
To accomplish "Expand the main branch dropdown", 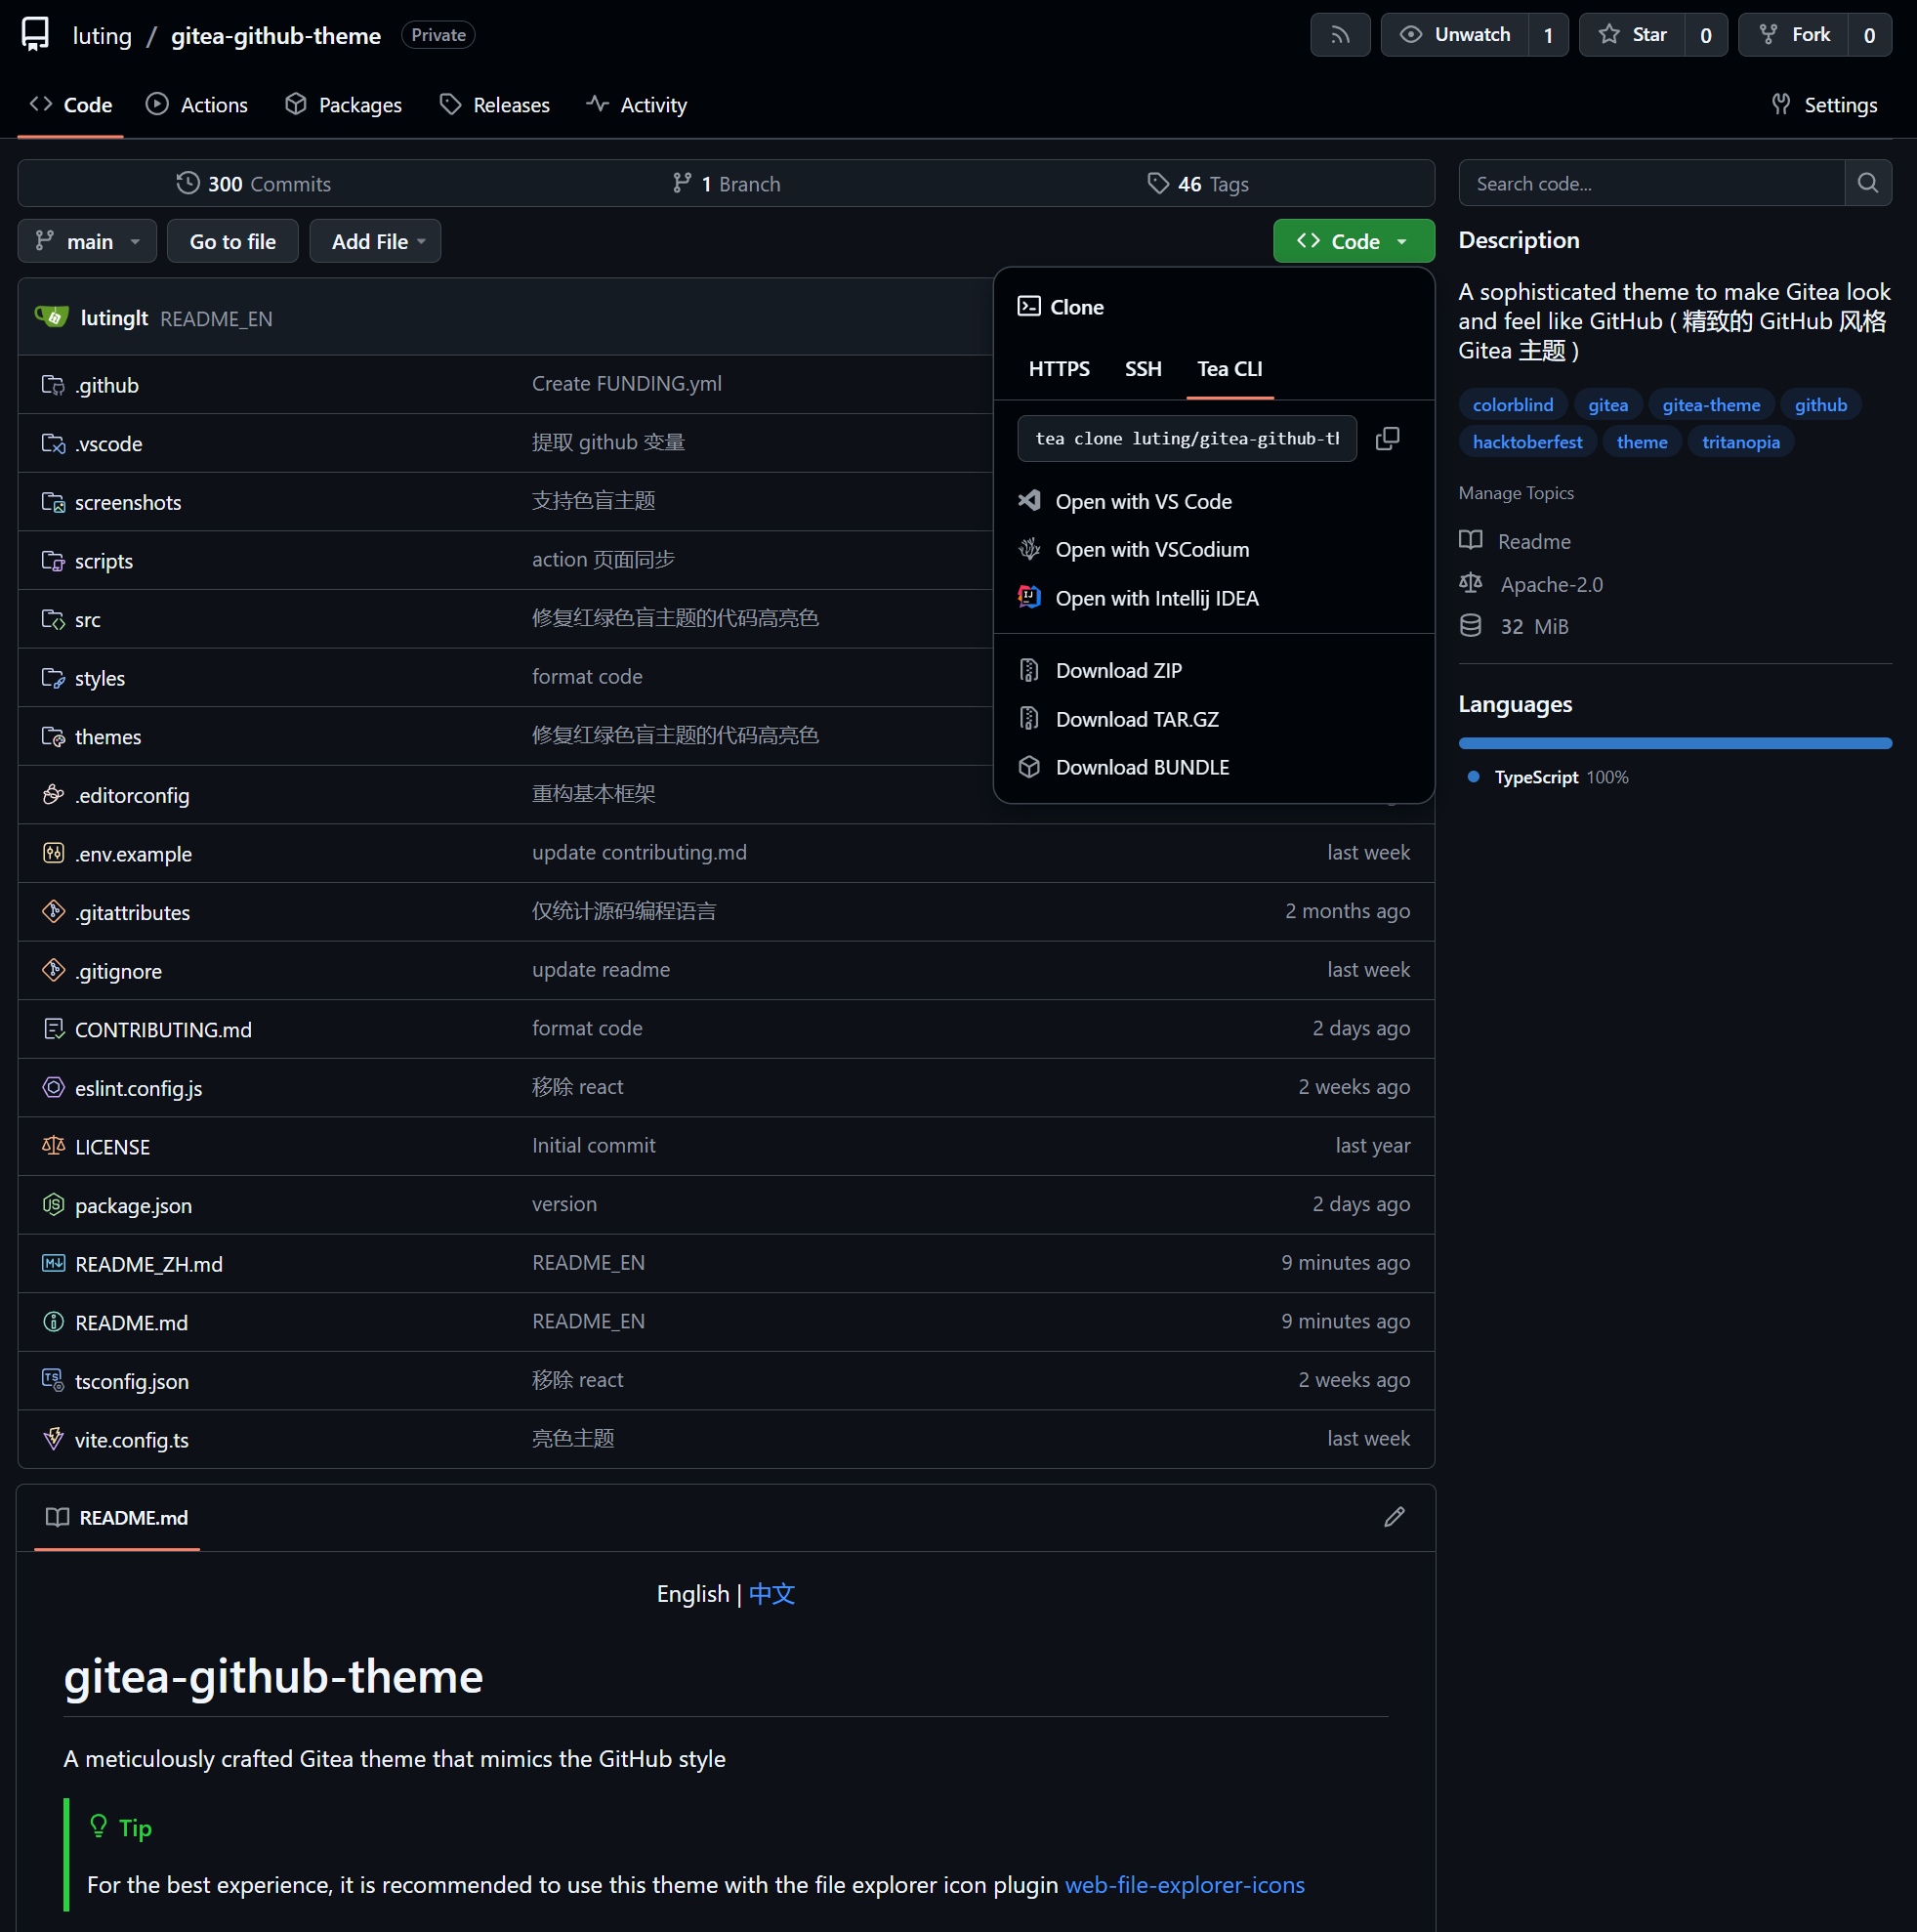I will tap(87, 242).
